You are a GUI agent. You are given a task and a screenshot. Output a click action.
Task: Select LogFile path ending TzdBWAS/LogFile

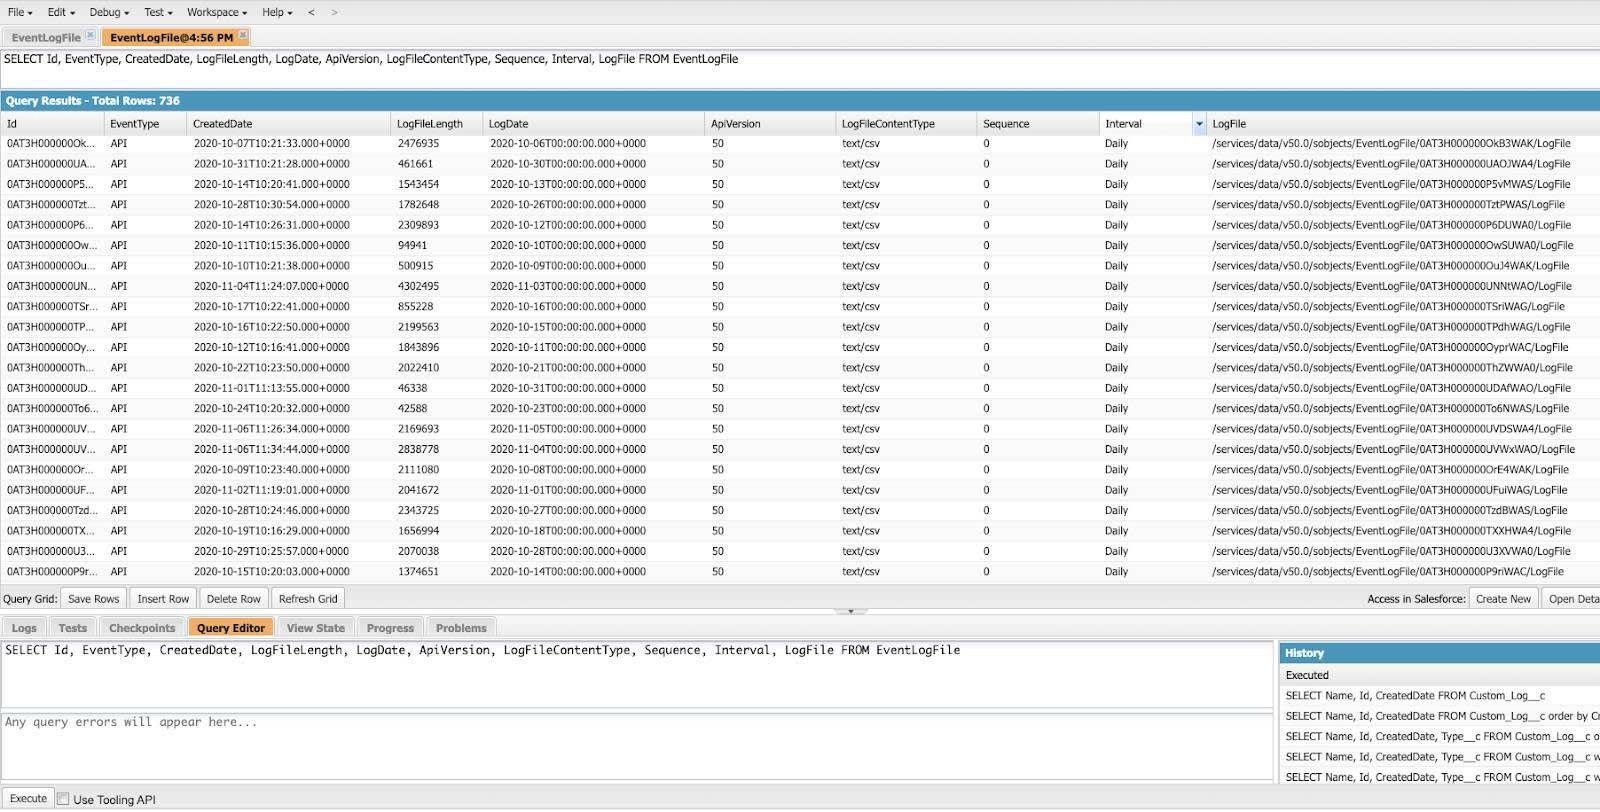pos(1403,510)
